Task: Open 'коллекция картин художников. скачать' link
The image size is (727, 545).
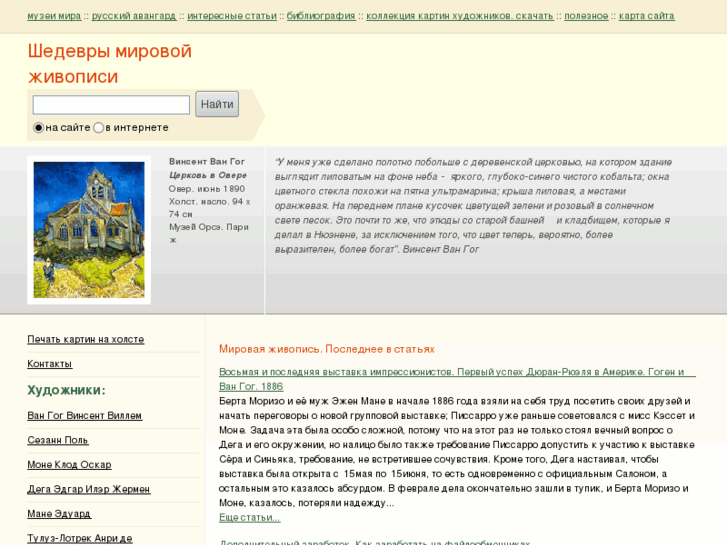Action: pyautogui.click(x=460, y=16)
